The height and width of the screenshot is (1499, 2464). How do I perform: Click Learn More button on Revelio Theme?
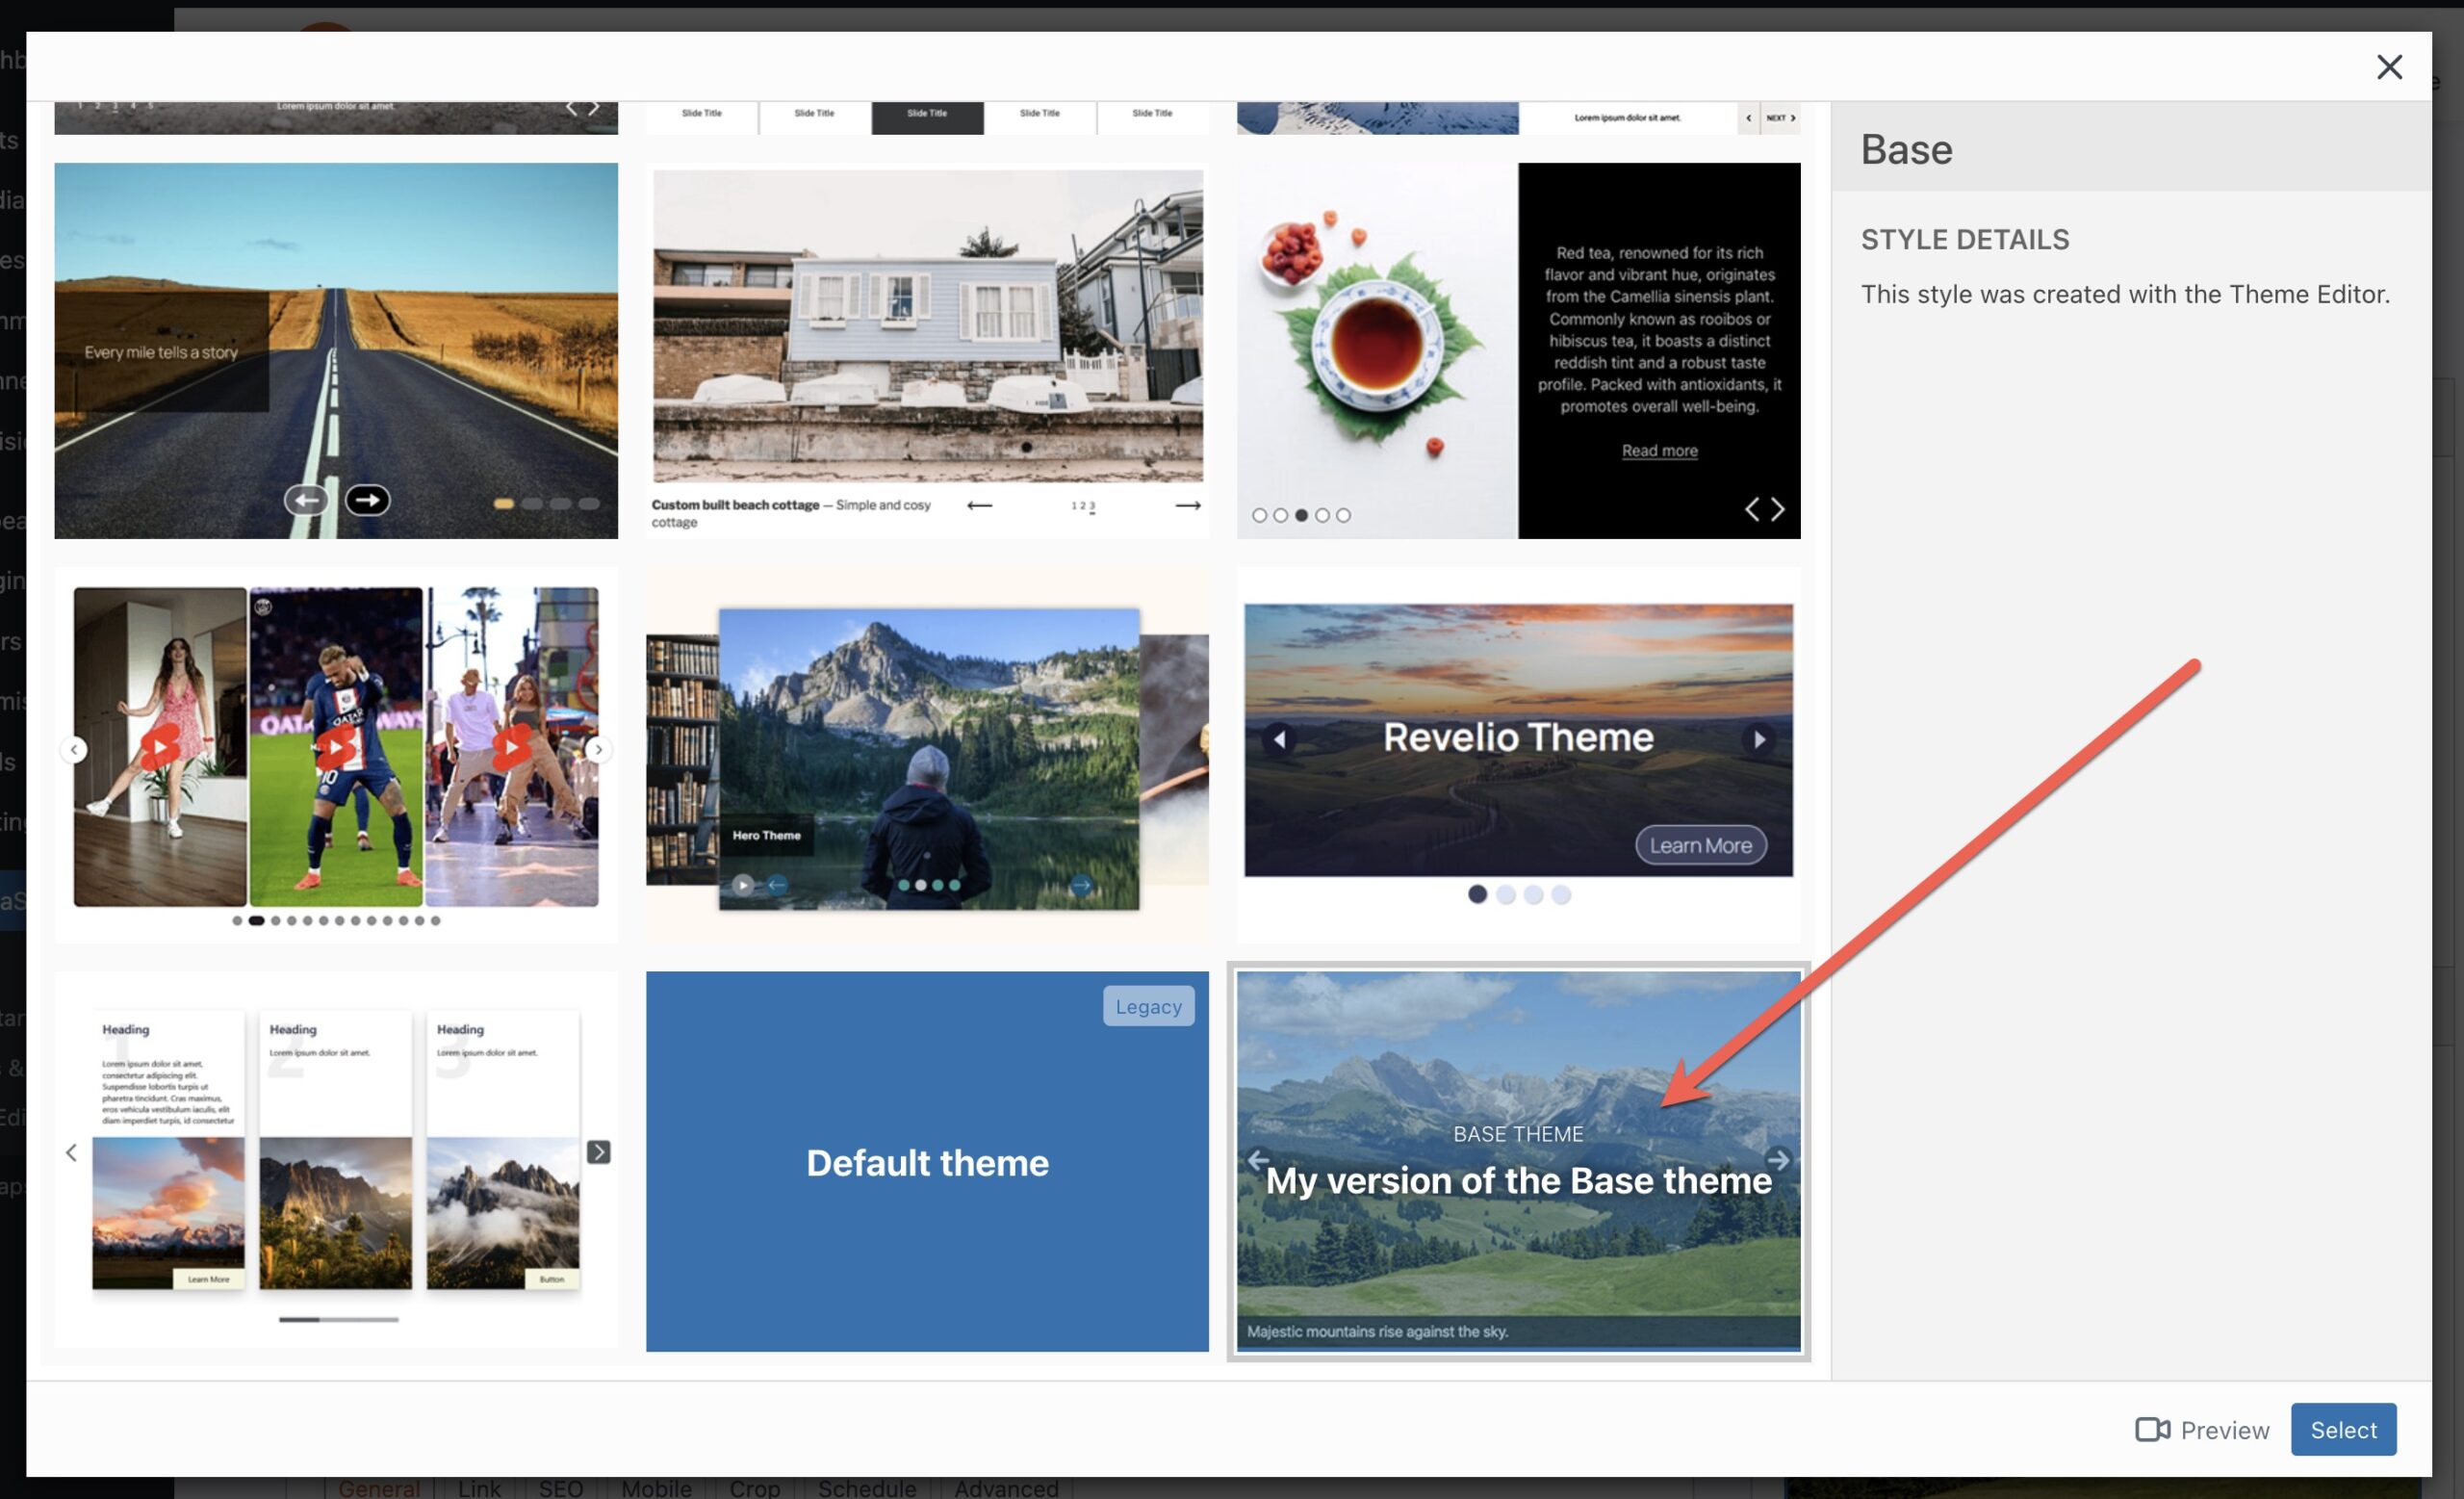(1700, 845)
